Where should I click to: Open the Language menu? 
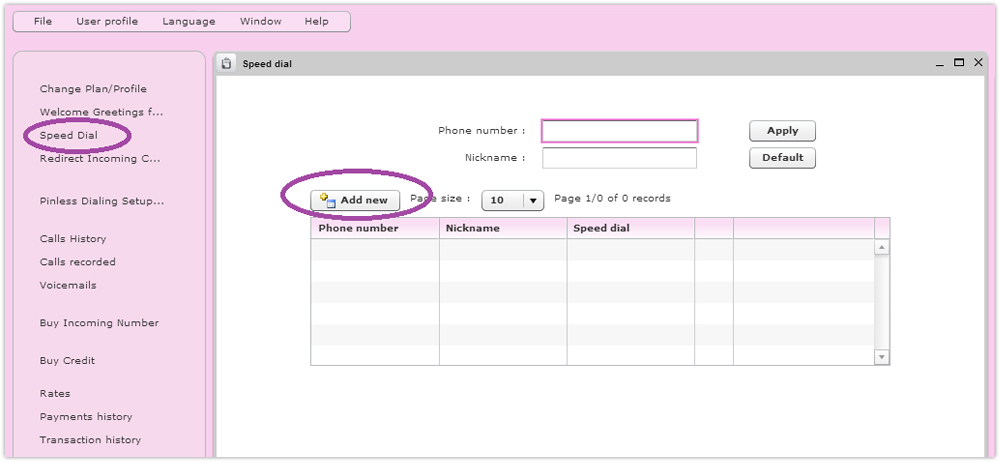pyautogui.click(x=189, y=21)
